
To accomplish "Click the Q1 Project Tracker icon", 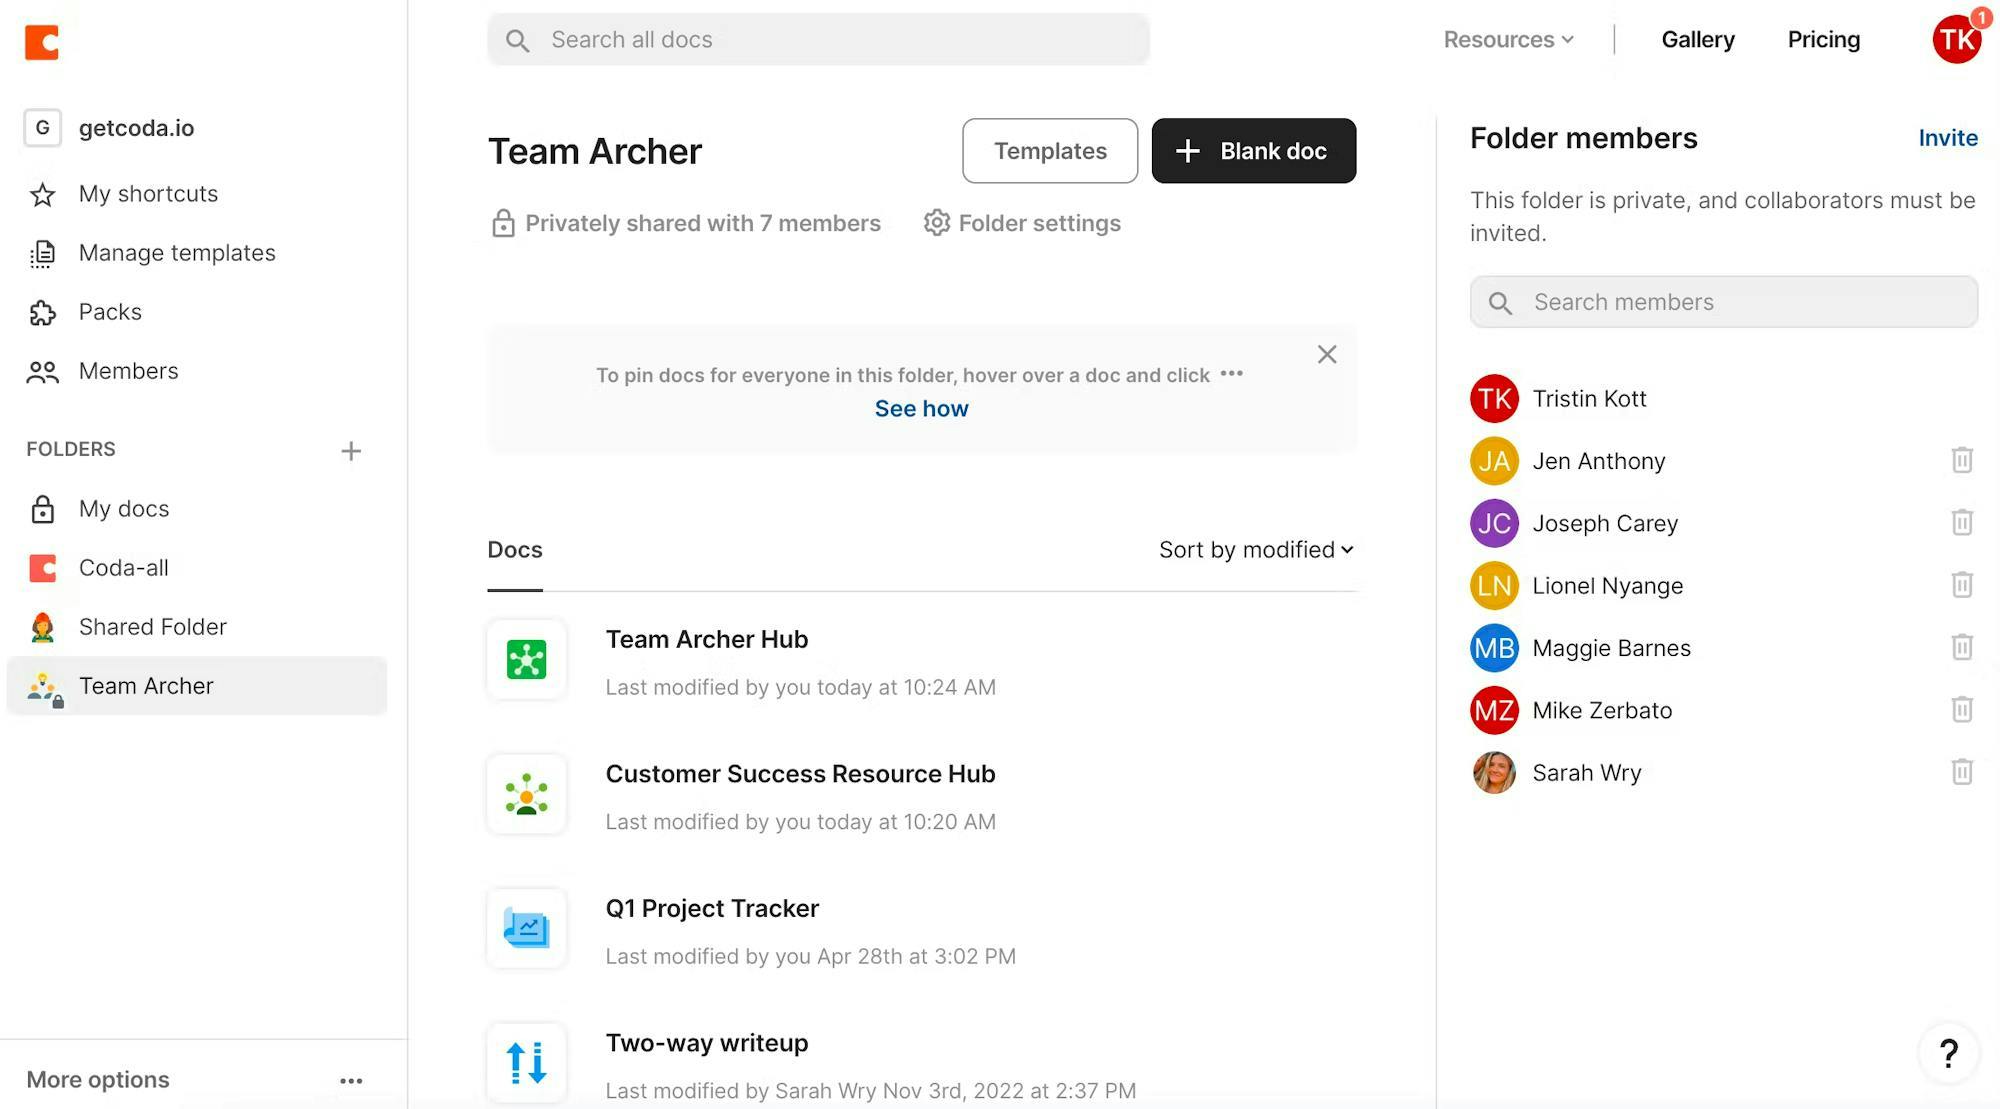I will pos(527,929).
